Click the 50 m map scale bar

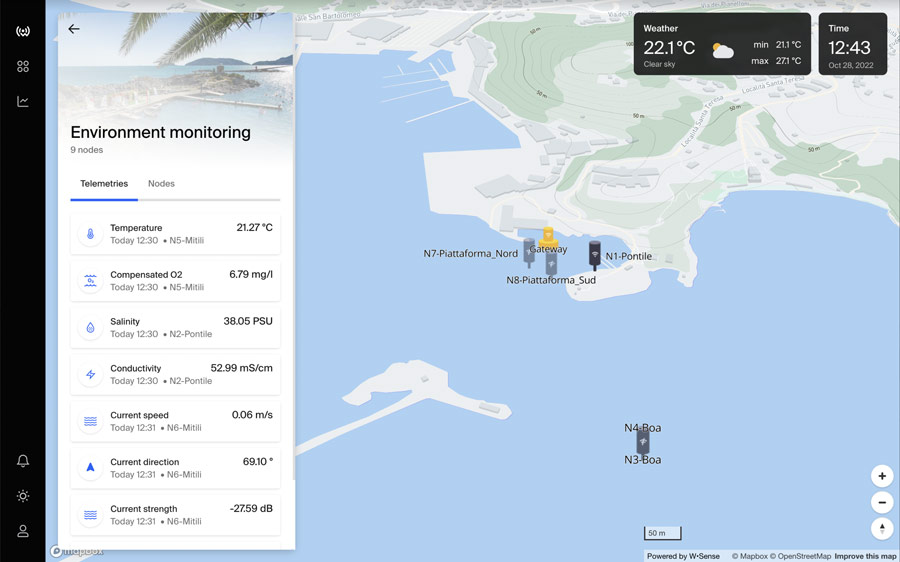(x=662, y=533)
